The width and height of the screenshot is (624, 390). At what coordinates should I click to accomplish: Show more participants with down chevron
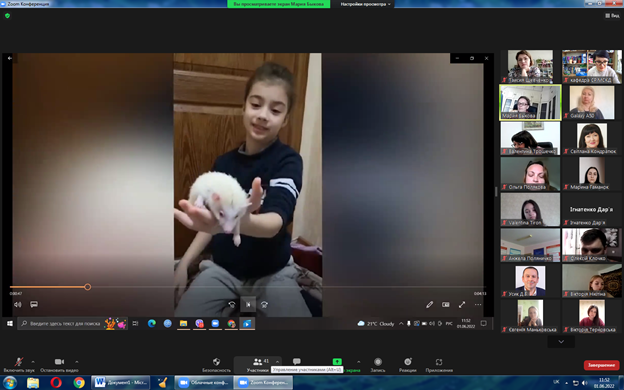[561, 341]
